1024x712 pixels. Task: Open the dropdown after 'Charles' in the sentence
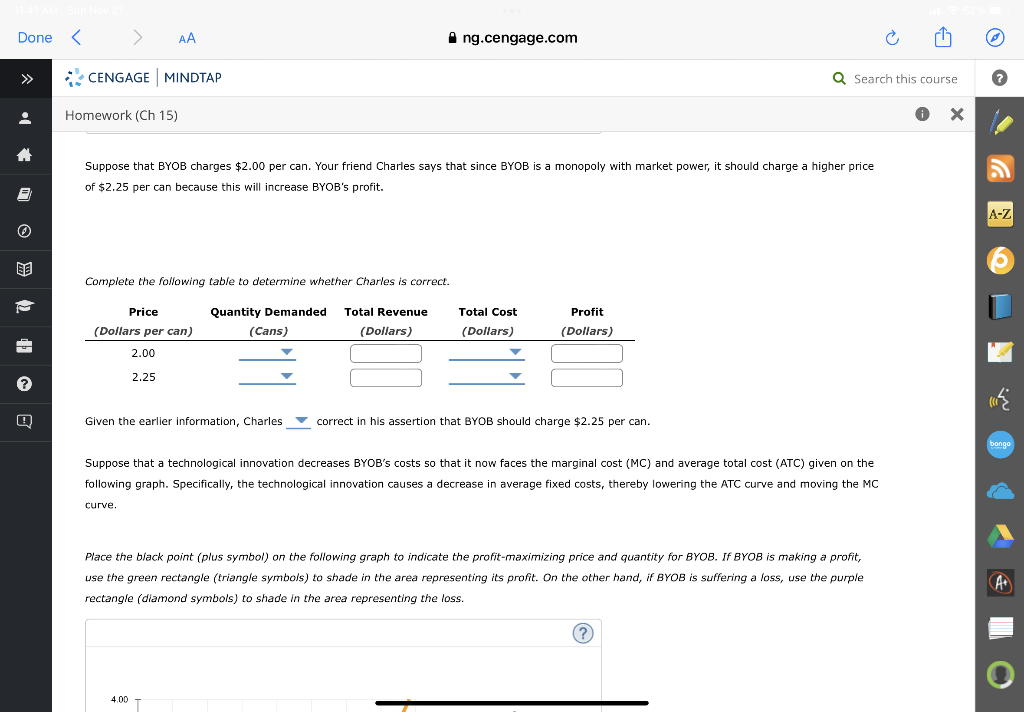[297, 421]
